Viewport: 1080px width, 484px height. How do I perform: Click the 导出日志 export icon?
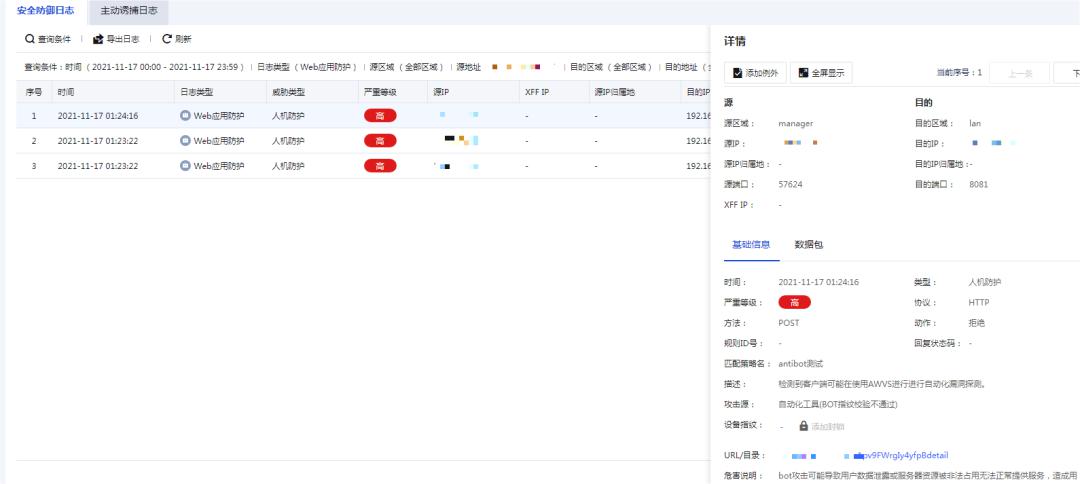point(98,39)
